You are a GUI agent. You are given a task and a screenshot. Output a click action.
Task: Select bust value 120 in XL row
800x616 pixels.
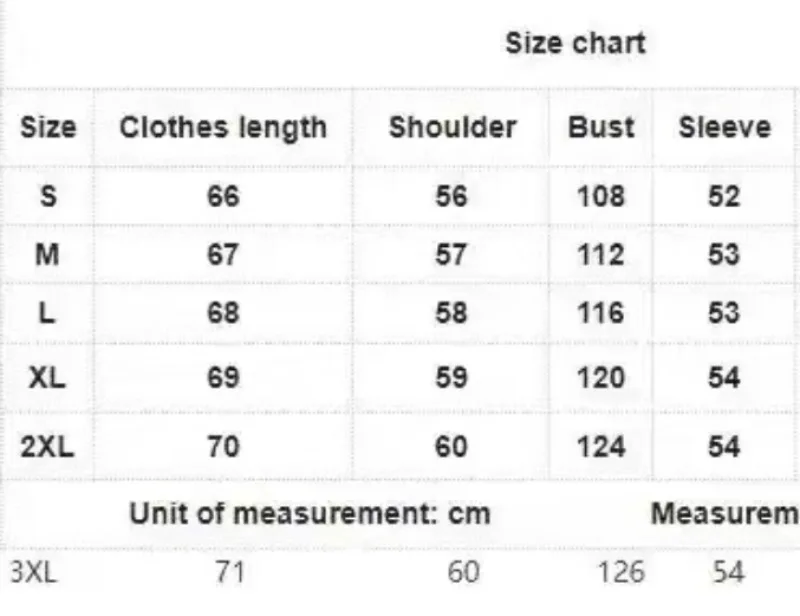[x=600, y=377]
